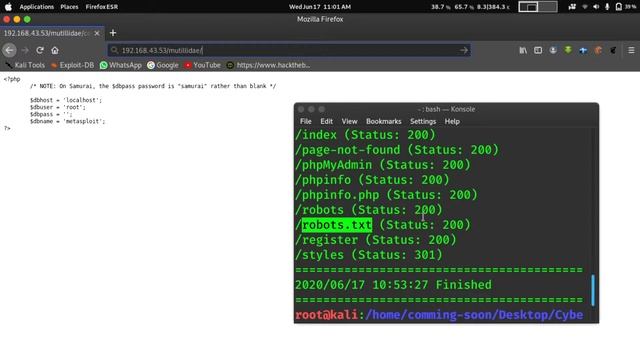Click the Konsole window title bar
The height and width of the screenshot is (360, 640).
pos(447,109)
